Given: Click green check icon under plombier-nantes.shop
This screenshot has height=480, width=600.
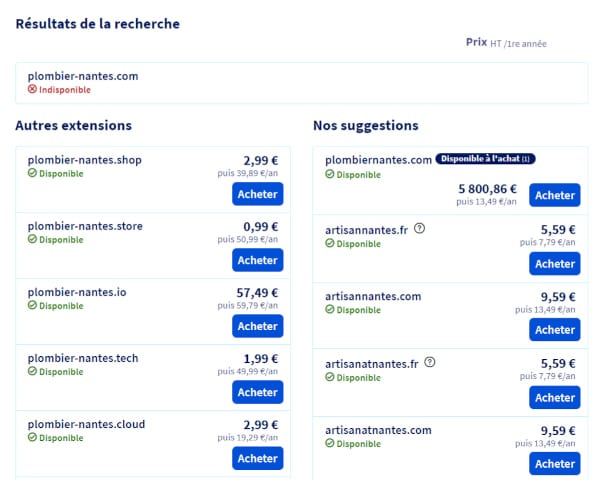Looking at the screenshot, I should point(32,174).
